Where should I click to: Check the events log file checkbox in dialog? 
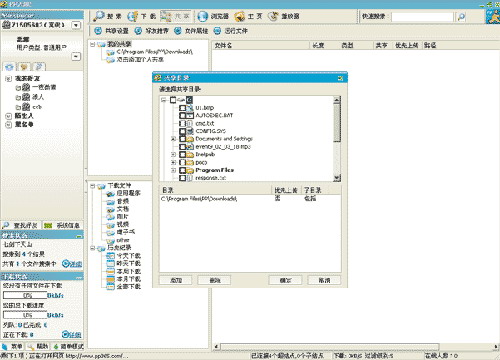pos(182,147)
